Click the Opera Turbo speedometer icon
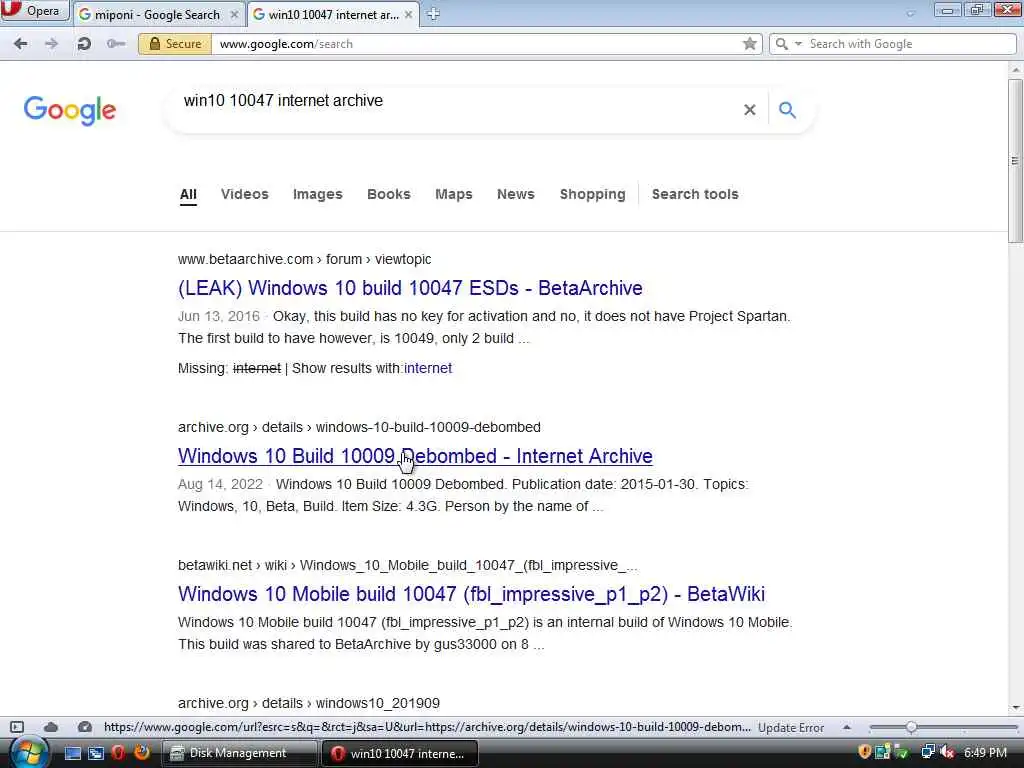Screen dimensions: 1024x768 pos(84,727)
